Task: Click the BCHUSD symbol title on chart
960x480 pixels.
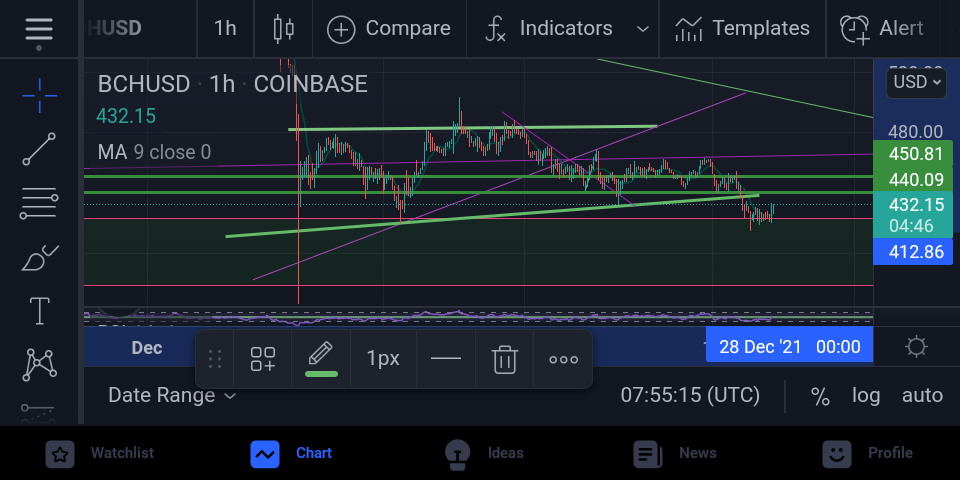Action: coord(233,84)
